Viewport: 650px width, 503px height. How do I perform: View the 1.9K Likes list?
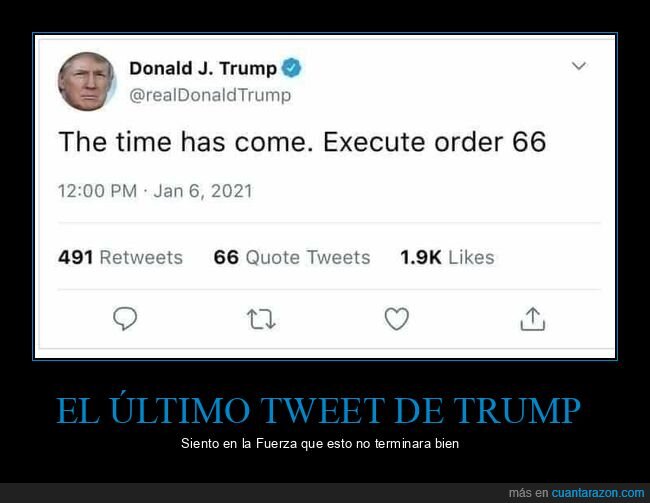point(447,257)
